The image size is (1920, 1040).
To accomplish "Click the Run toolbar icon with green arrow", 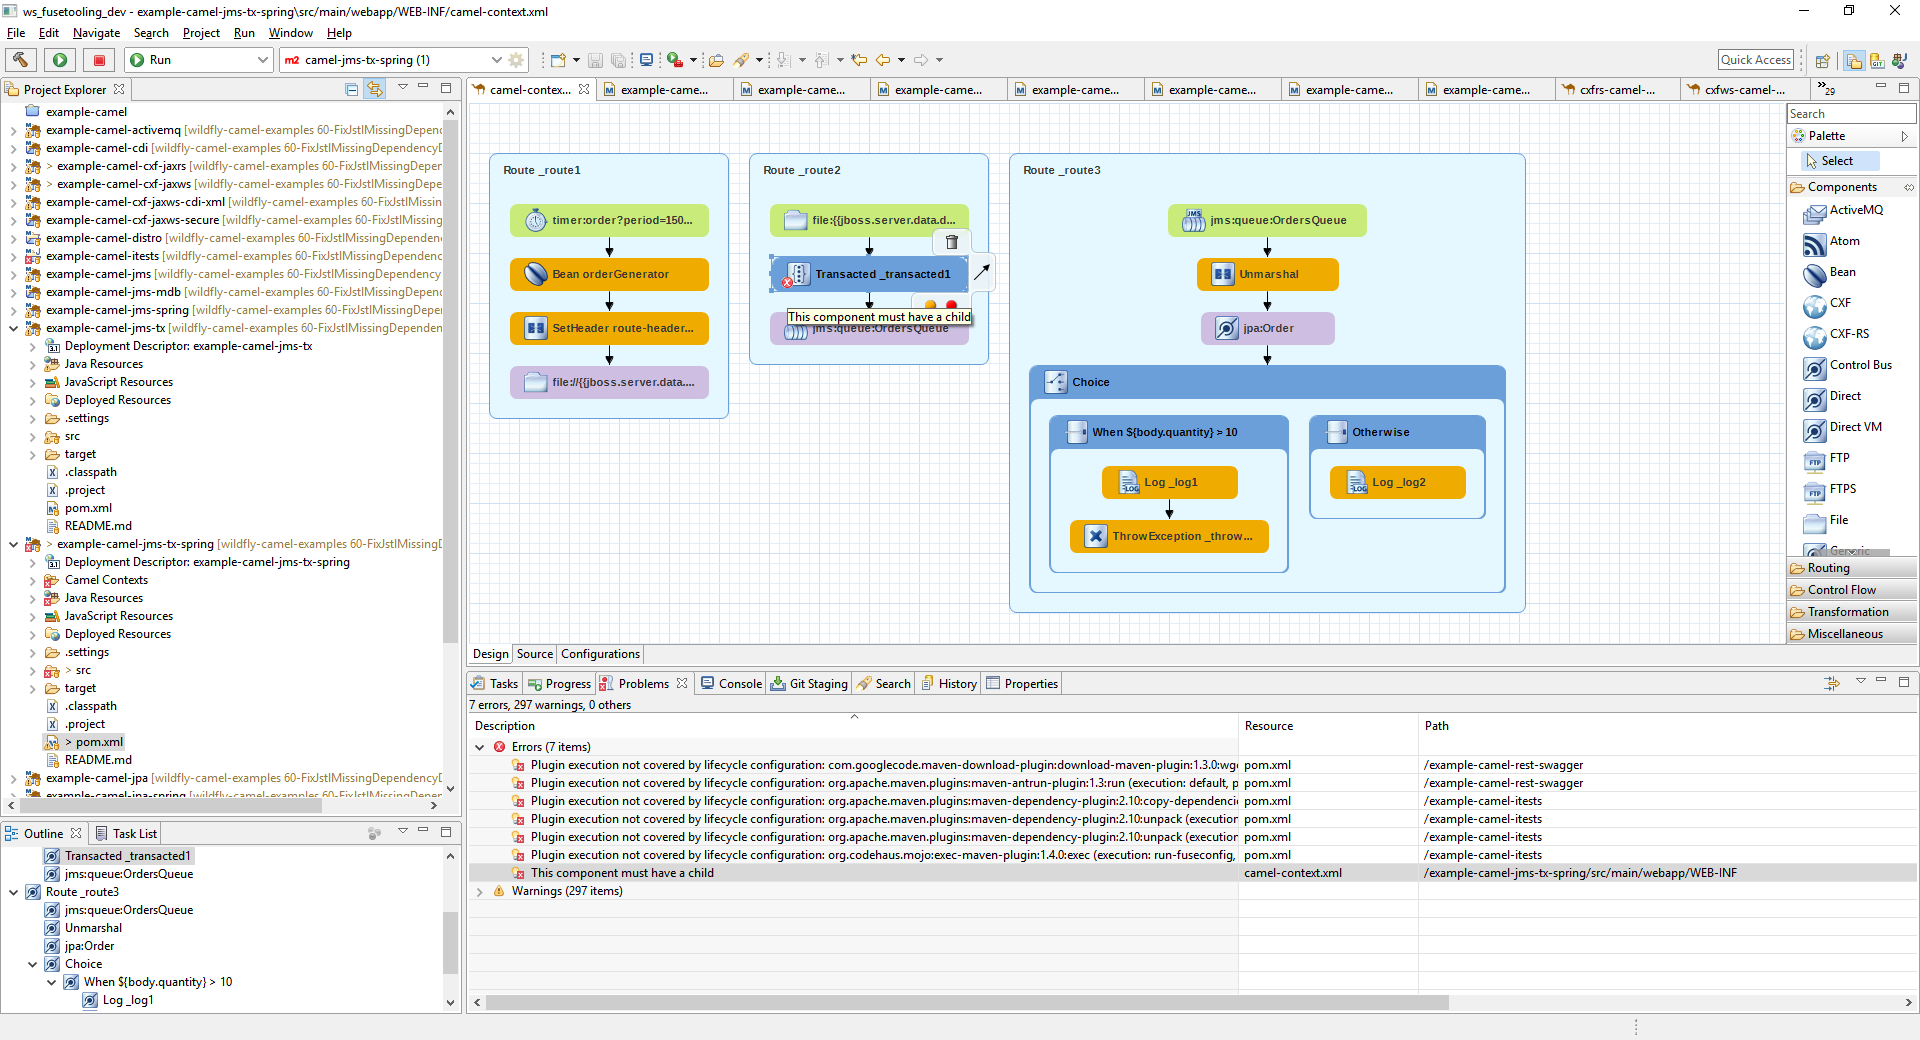I will (59, 60).
